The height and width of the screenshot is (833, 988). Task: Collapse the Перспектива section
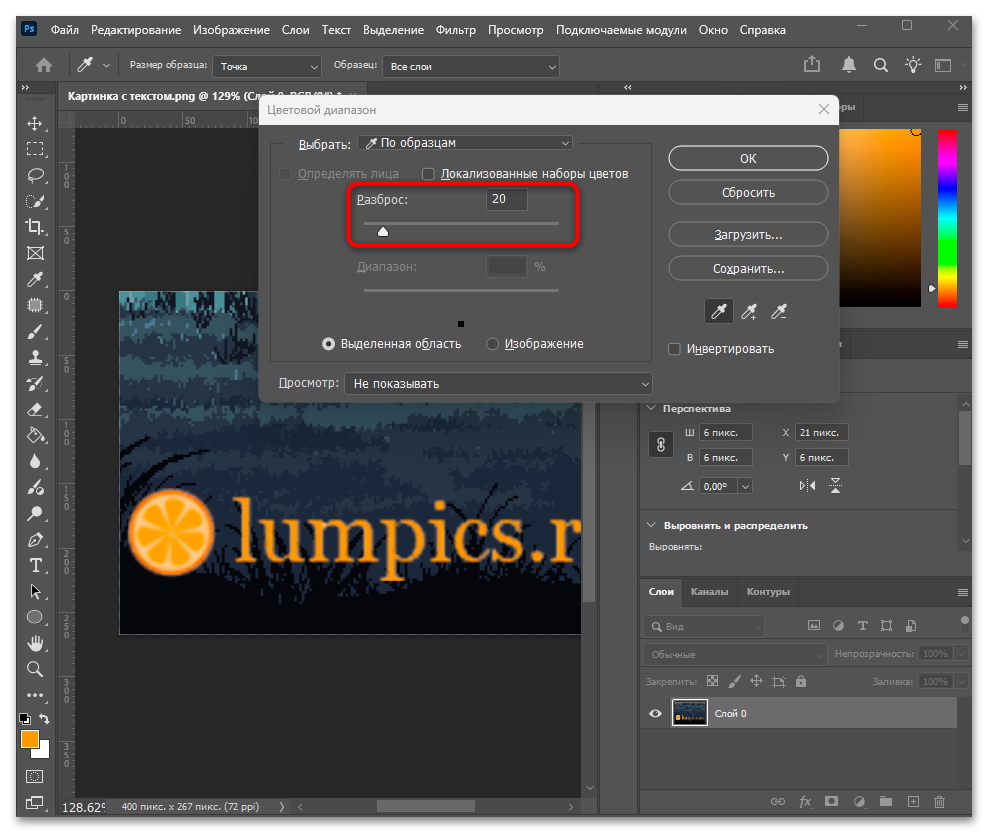click(652, 408)
